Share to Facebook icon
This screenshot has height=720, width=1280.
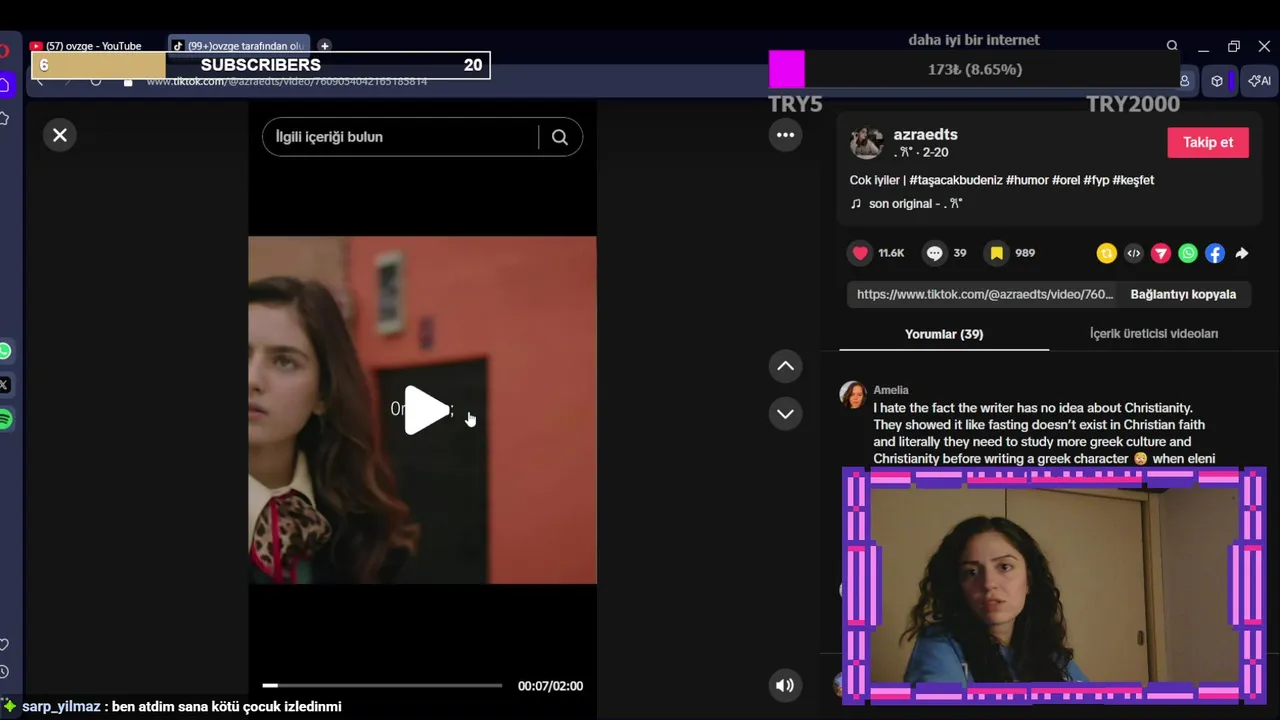(1214, 253)
